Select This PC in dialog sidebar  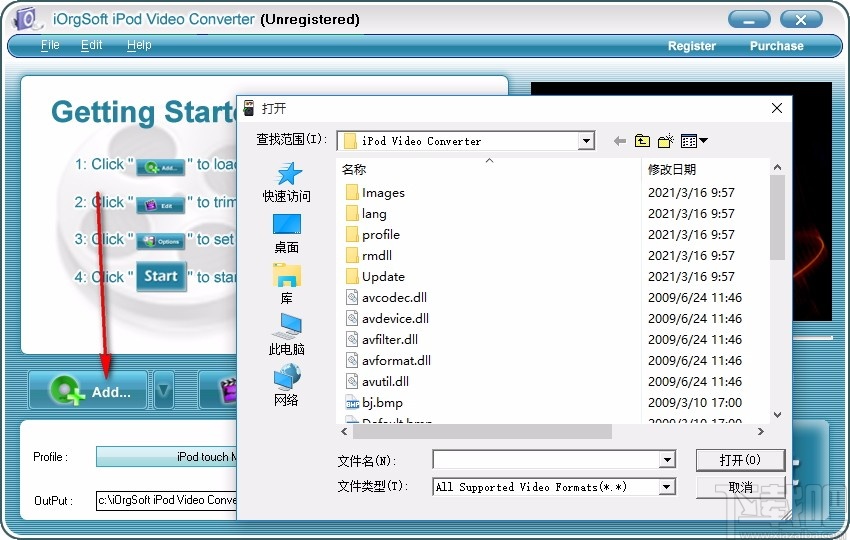click(286, 335)
